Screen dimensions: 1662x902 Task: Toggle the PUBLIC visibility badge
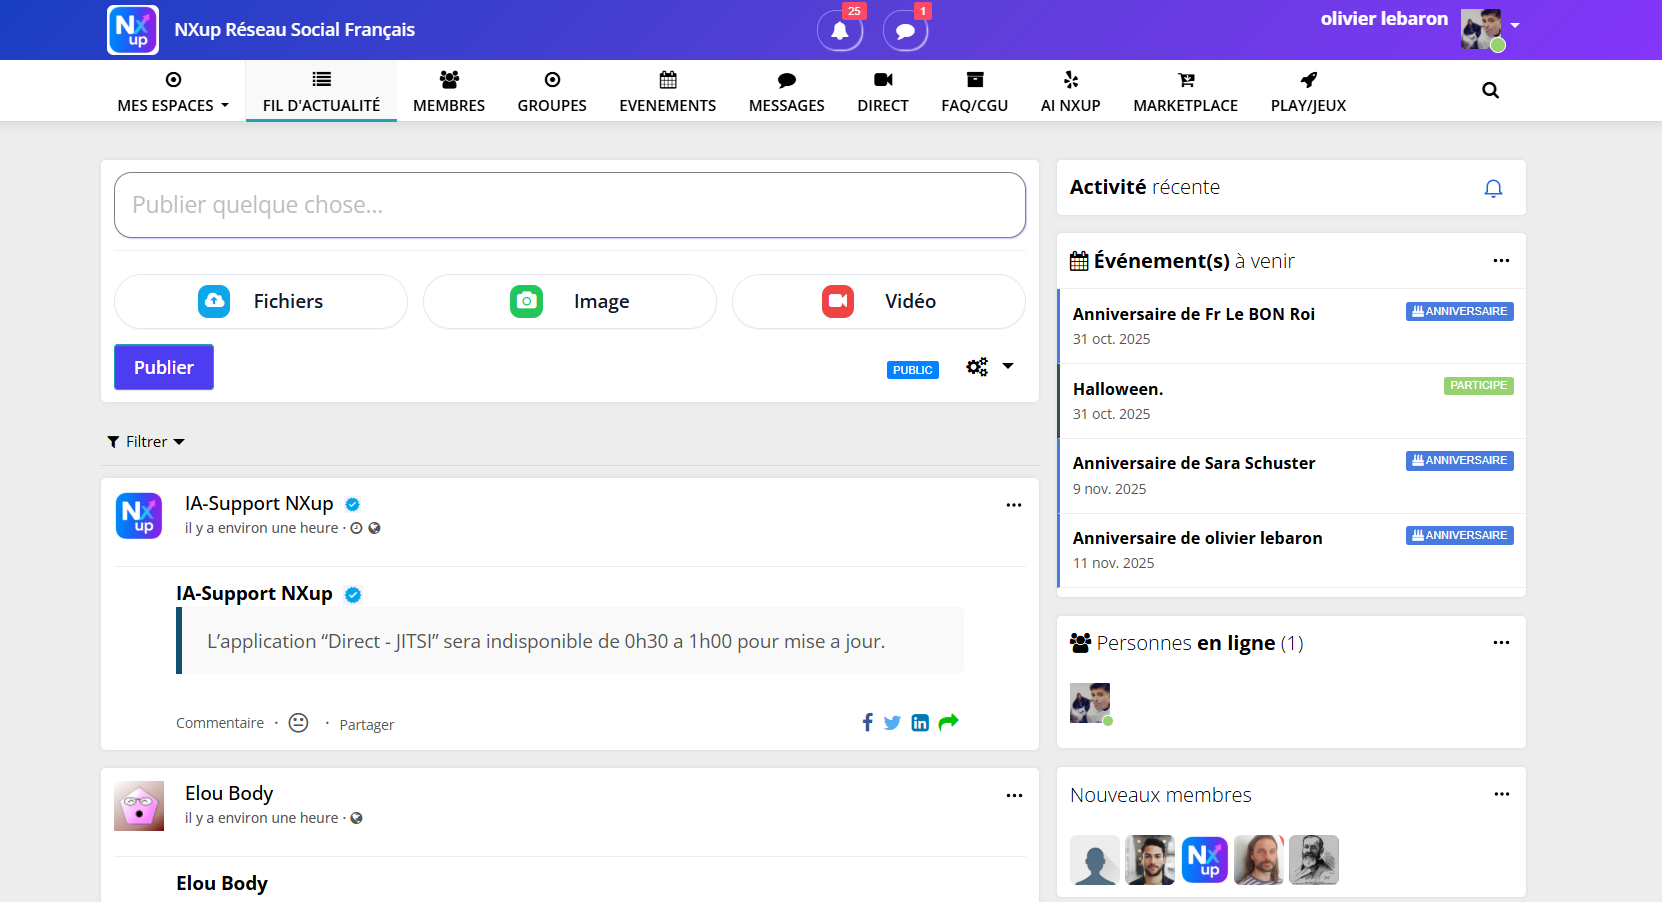coord(912,370)
